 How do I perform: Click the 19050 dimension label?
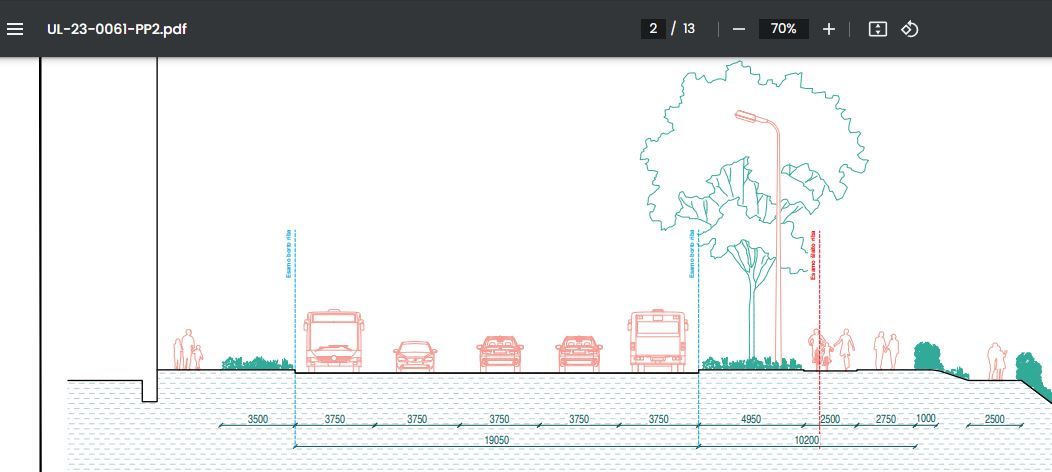coord(497,439)
